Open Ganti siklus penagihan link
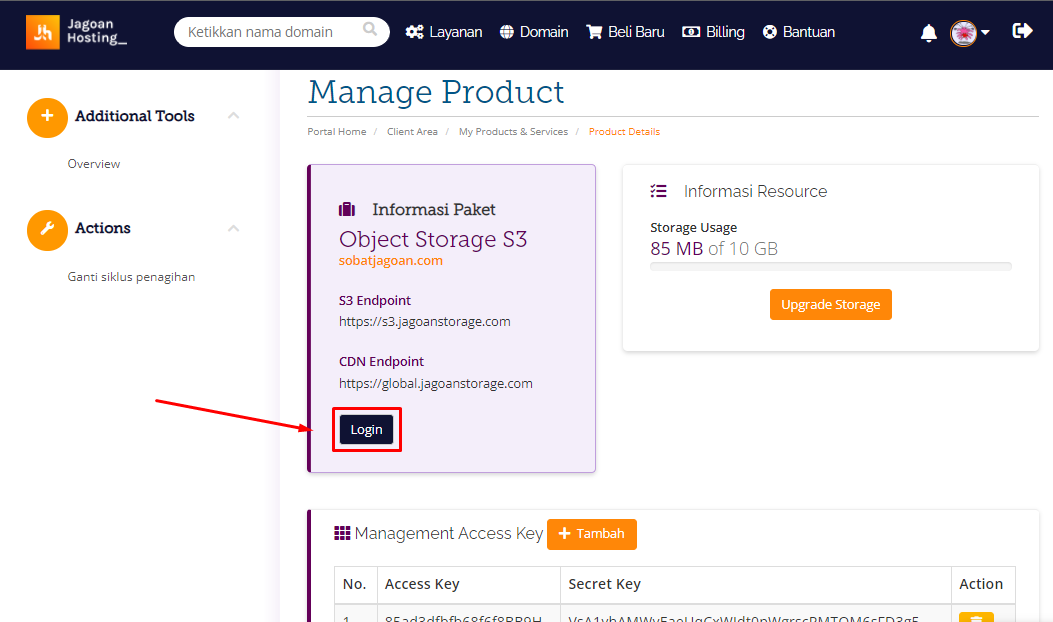 pyautogui.click(x=131, y=277)
